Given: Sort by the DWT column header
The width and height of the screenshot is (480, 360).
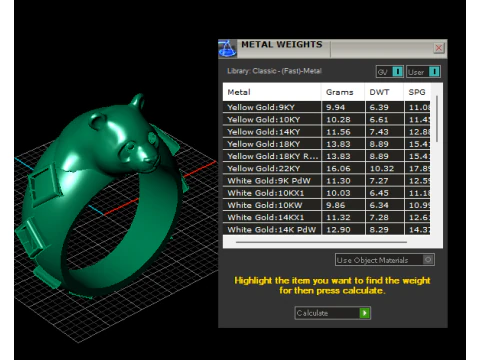Looking at the screenshot, I should tap(384, 92).
